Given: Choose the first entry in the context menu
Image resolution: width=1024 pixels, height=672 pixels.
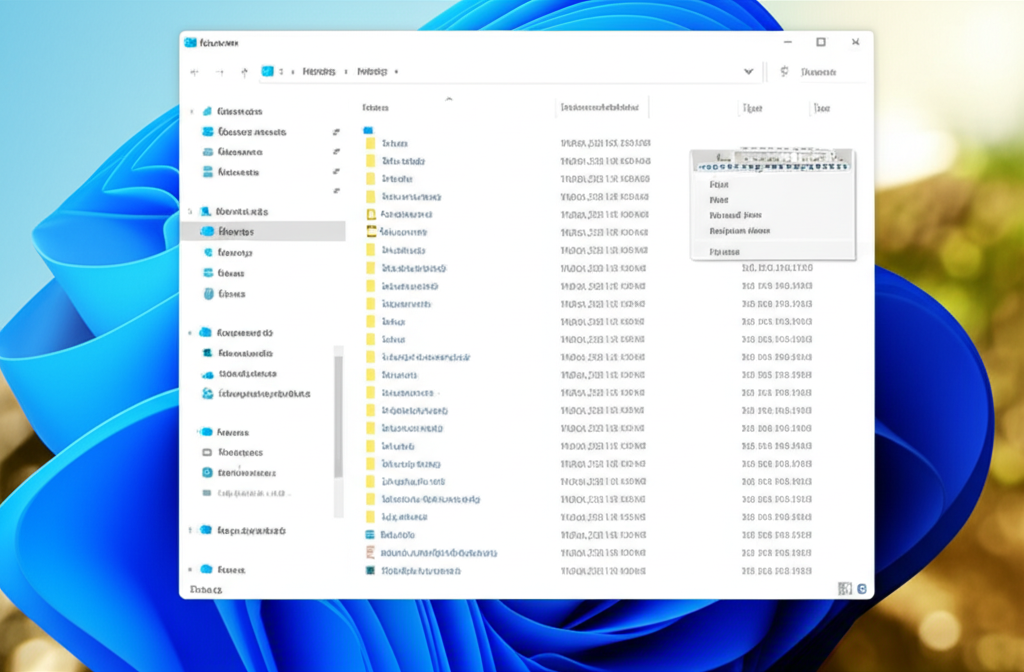Looking at the screenshot, I should click(719, 185).
